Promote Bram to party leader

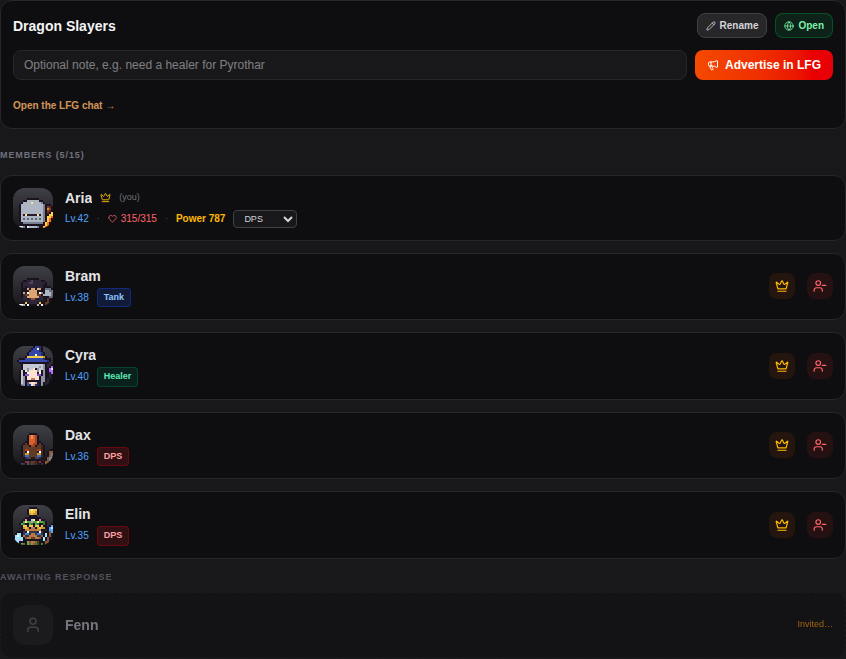(781, 286)
